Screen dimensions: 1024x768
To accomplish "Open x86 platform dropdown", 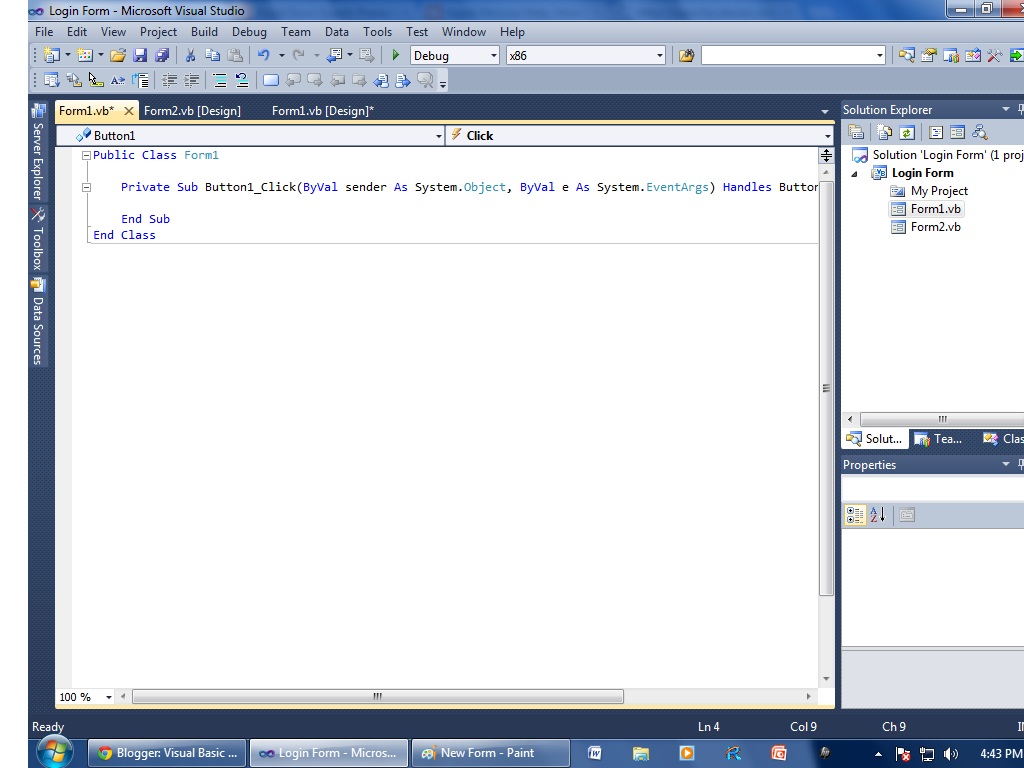I will tap(660, 56).
